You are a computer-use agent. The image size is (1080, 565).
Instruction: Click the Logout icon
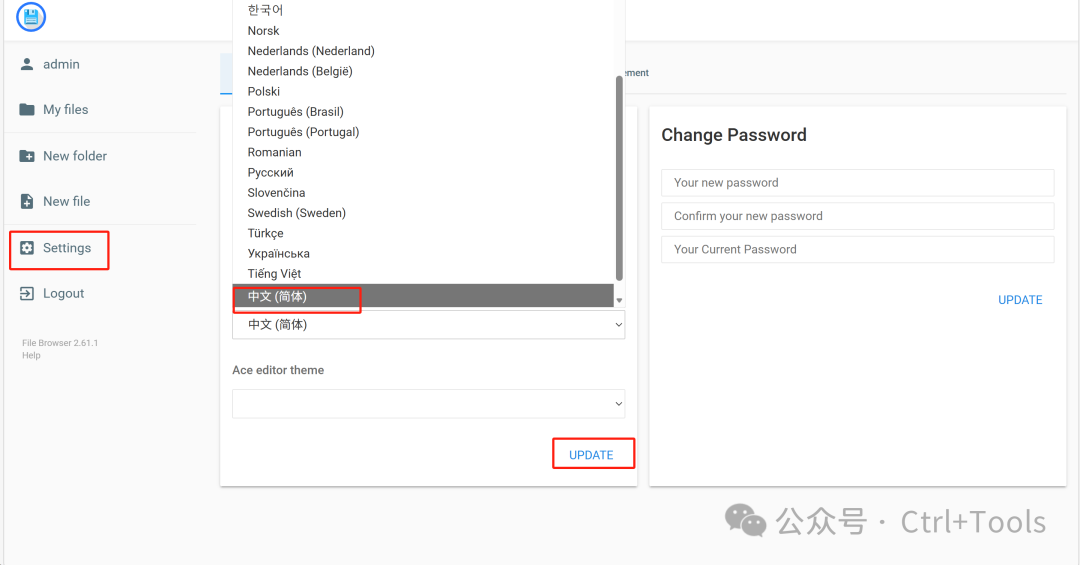27,294
